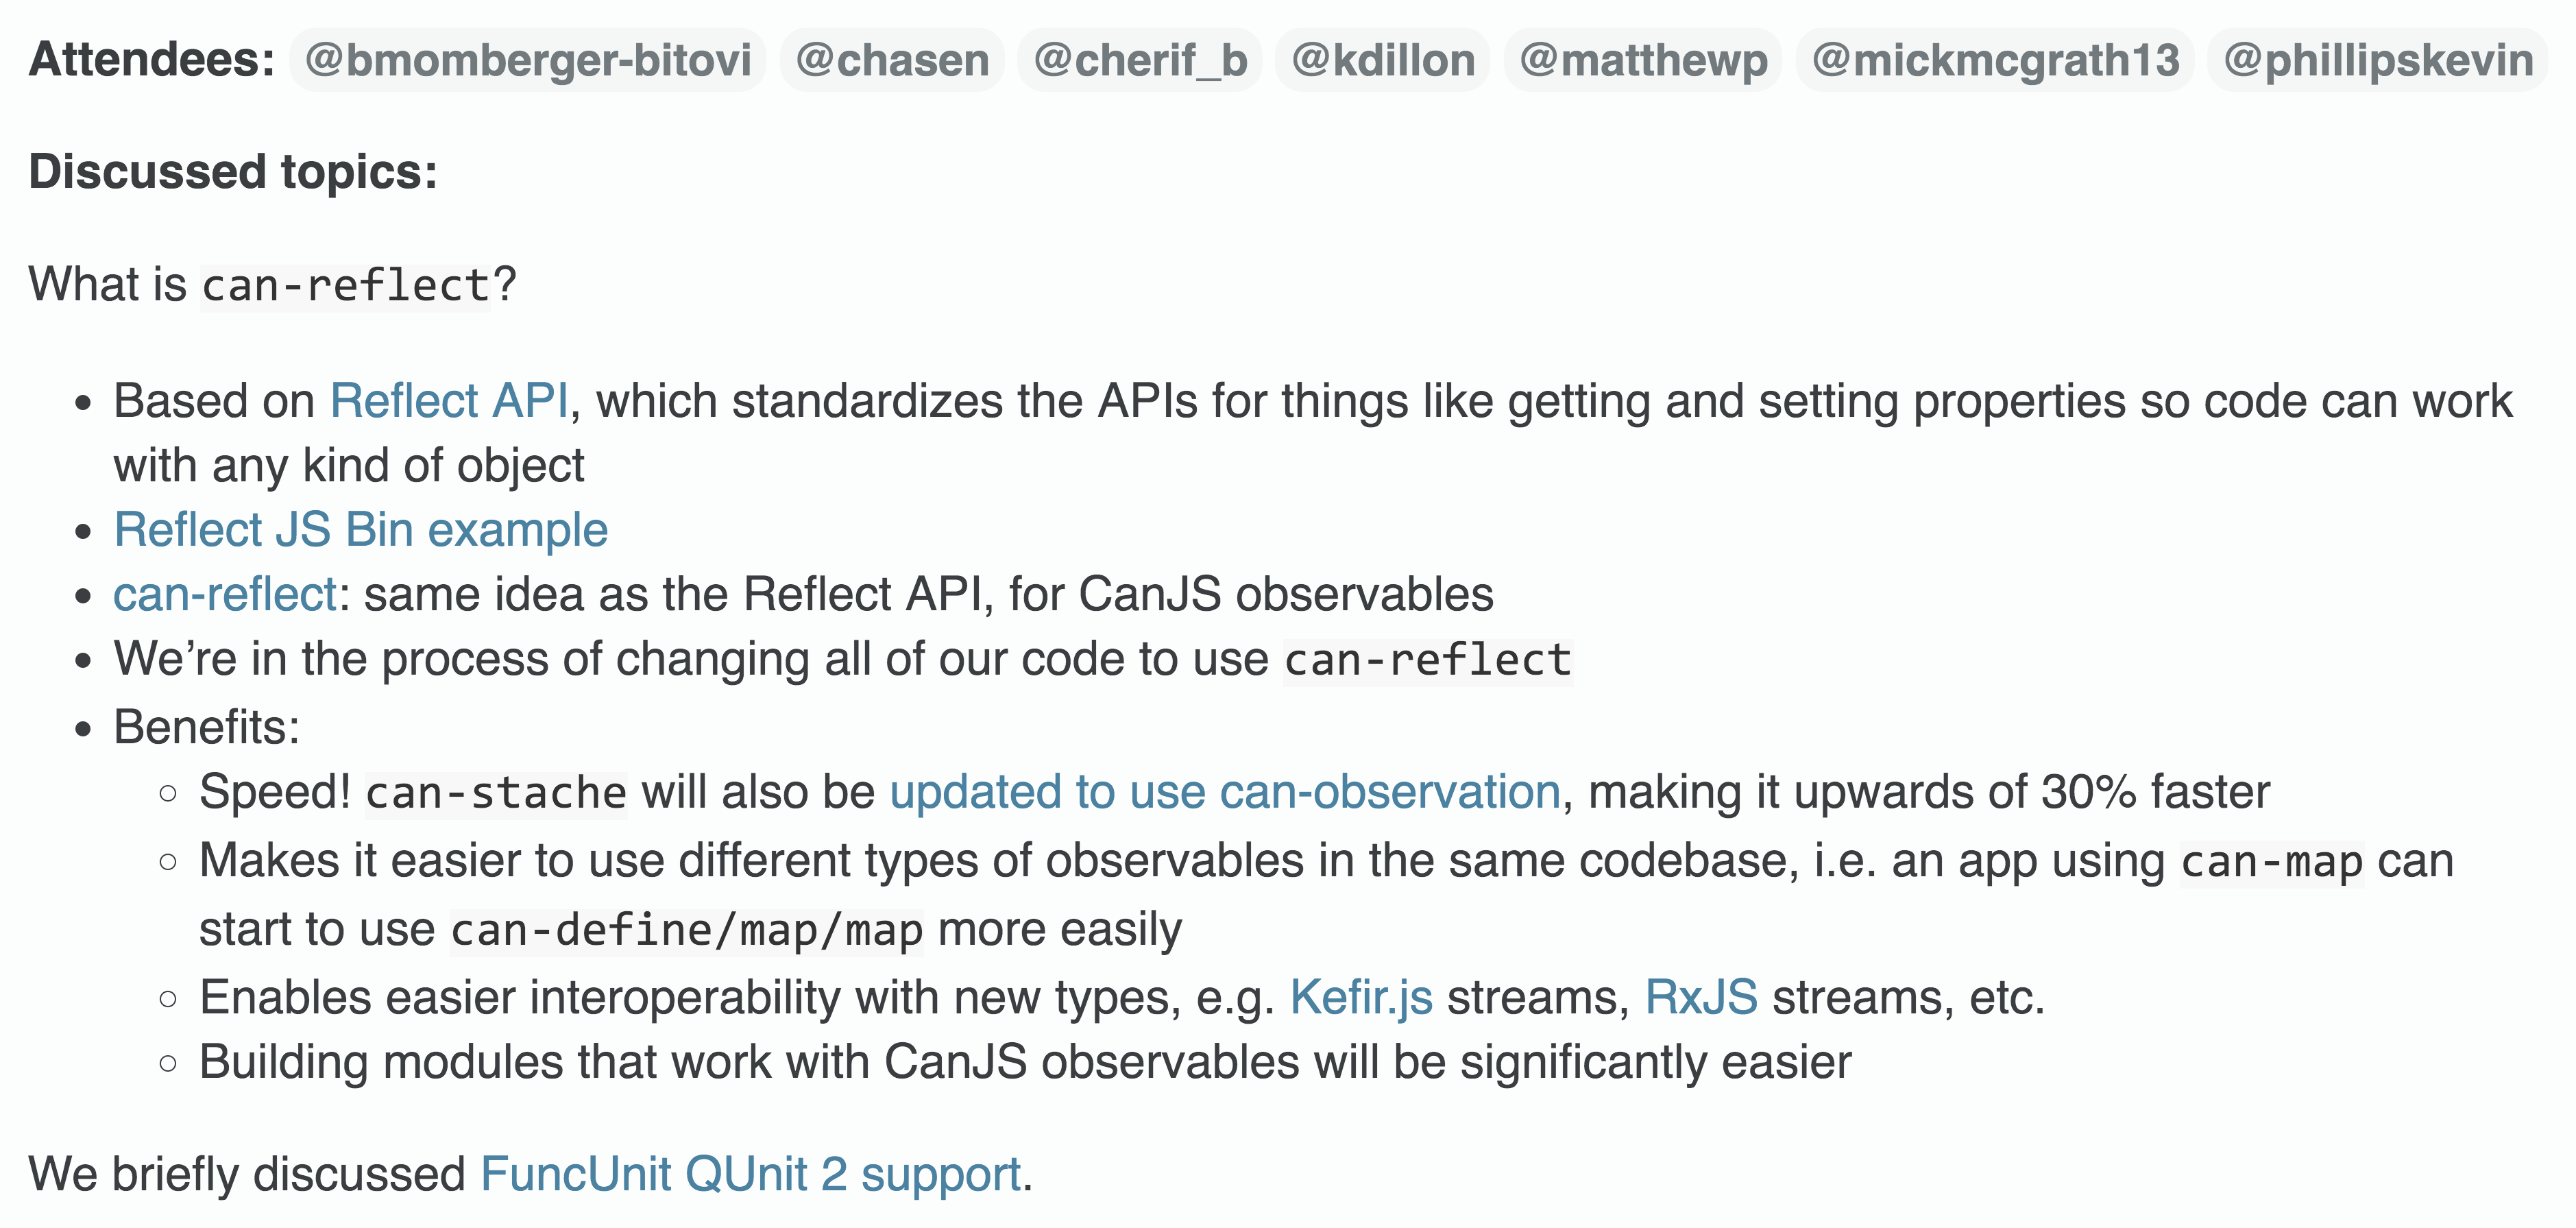The height and width of the screenshot is (1228, 2576).
Task: Open the Reflect API link
Action: click(449, 401)
